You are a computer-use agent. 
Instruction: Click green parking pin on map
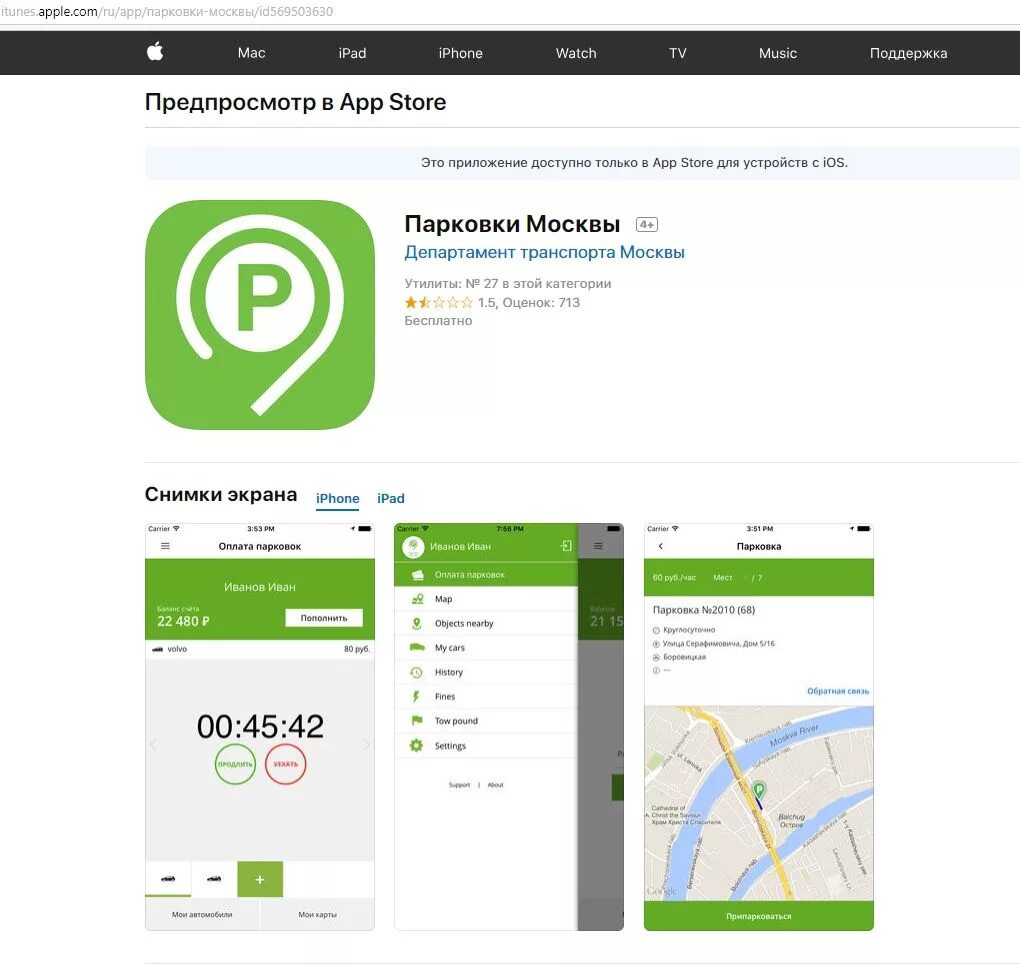coord(758,790)
